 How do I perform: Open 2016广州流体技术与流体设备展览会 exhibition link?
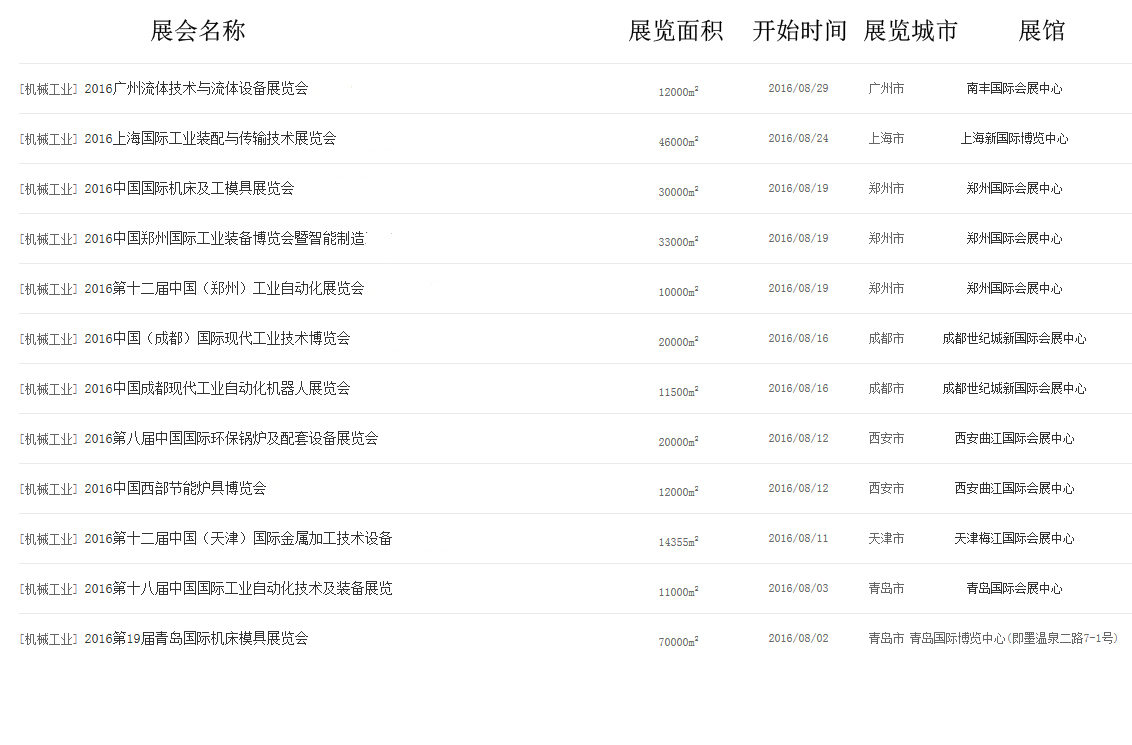pyautogui.click(x=196, y=89)
